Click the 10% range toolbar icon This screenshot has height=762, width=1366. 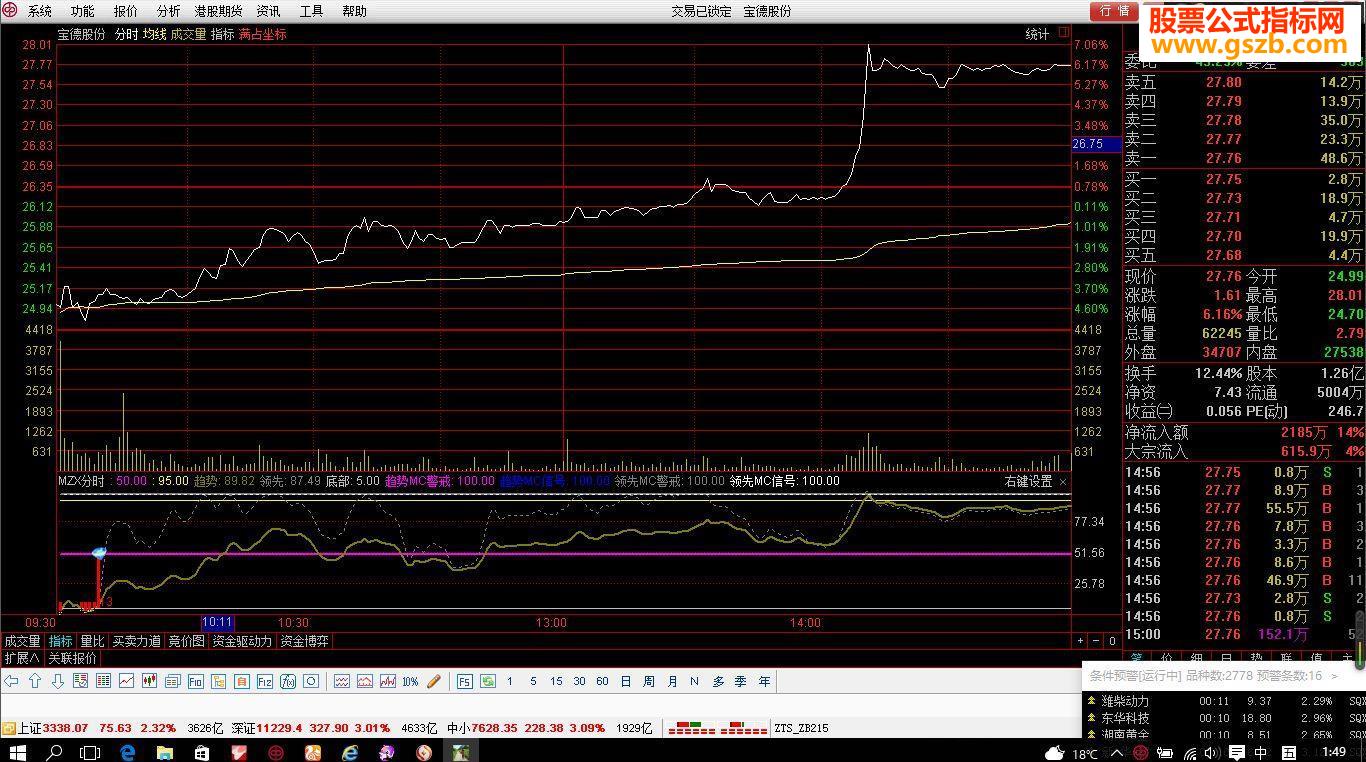pyautogui.click(x=410, y=681)
